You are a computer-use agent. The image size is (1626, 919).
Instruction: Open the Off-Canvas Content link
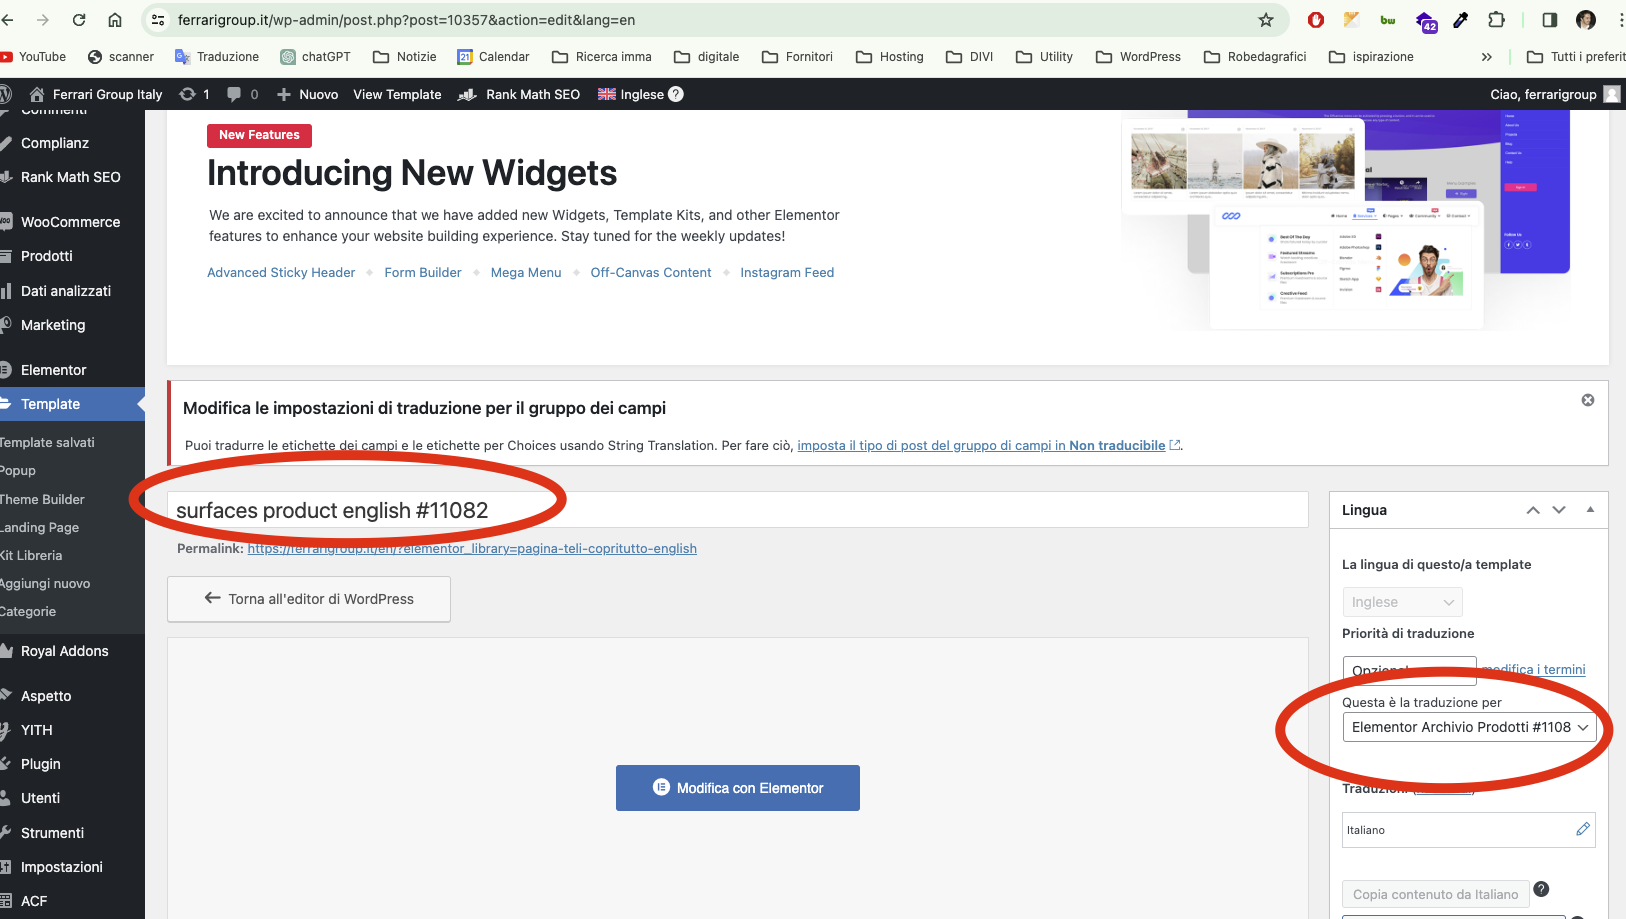[x=651, y=272]
